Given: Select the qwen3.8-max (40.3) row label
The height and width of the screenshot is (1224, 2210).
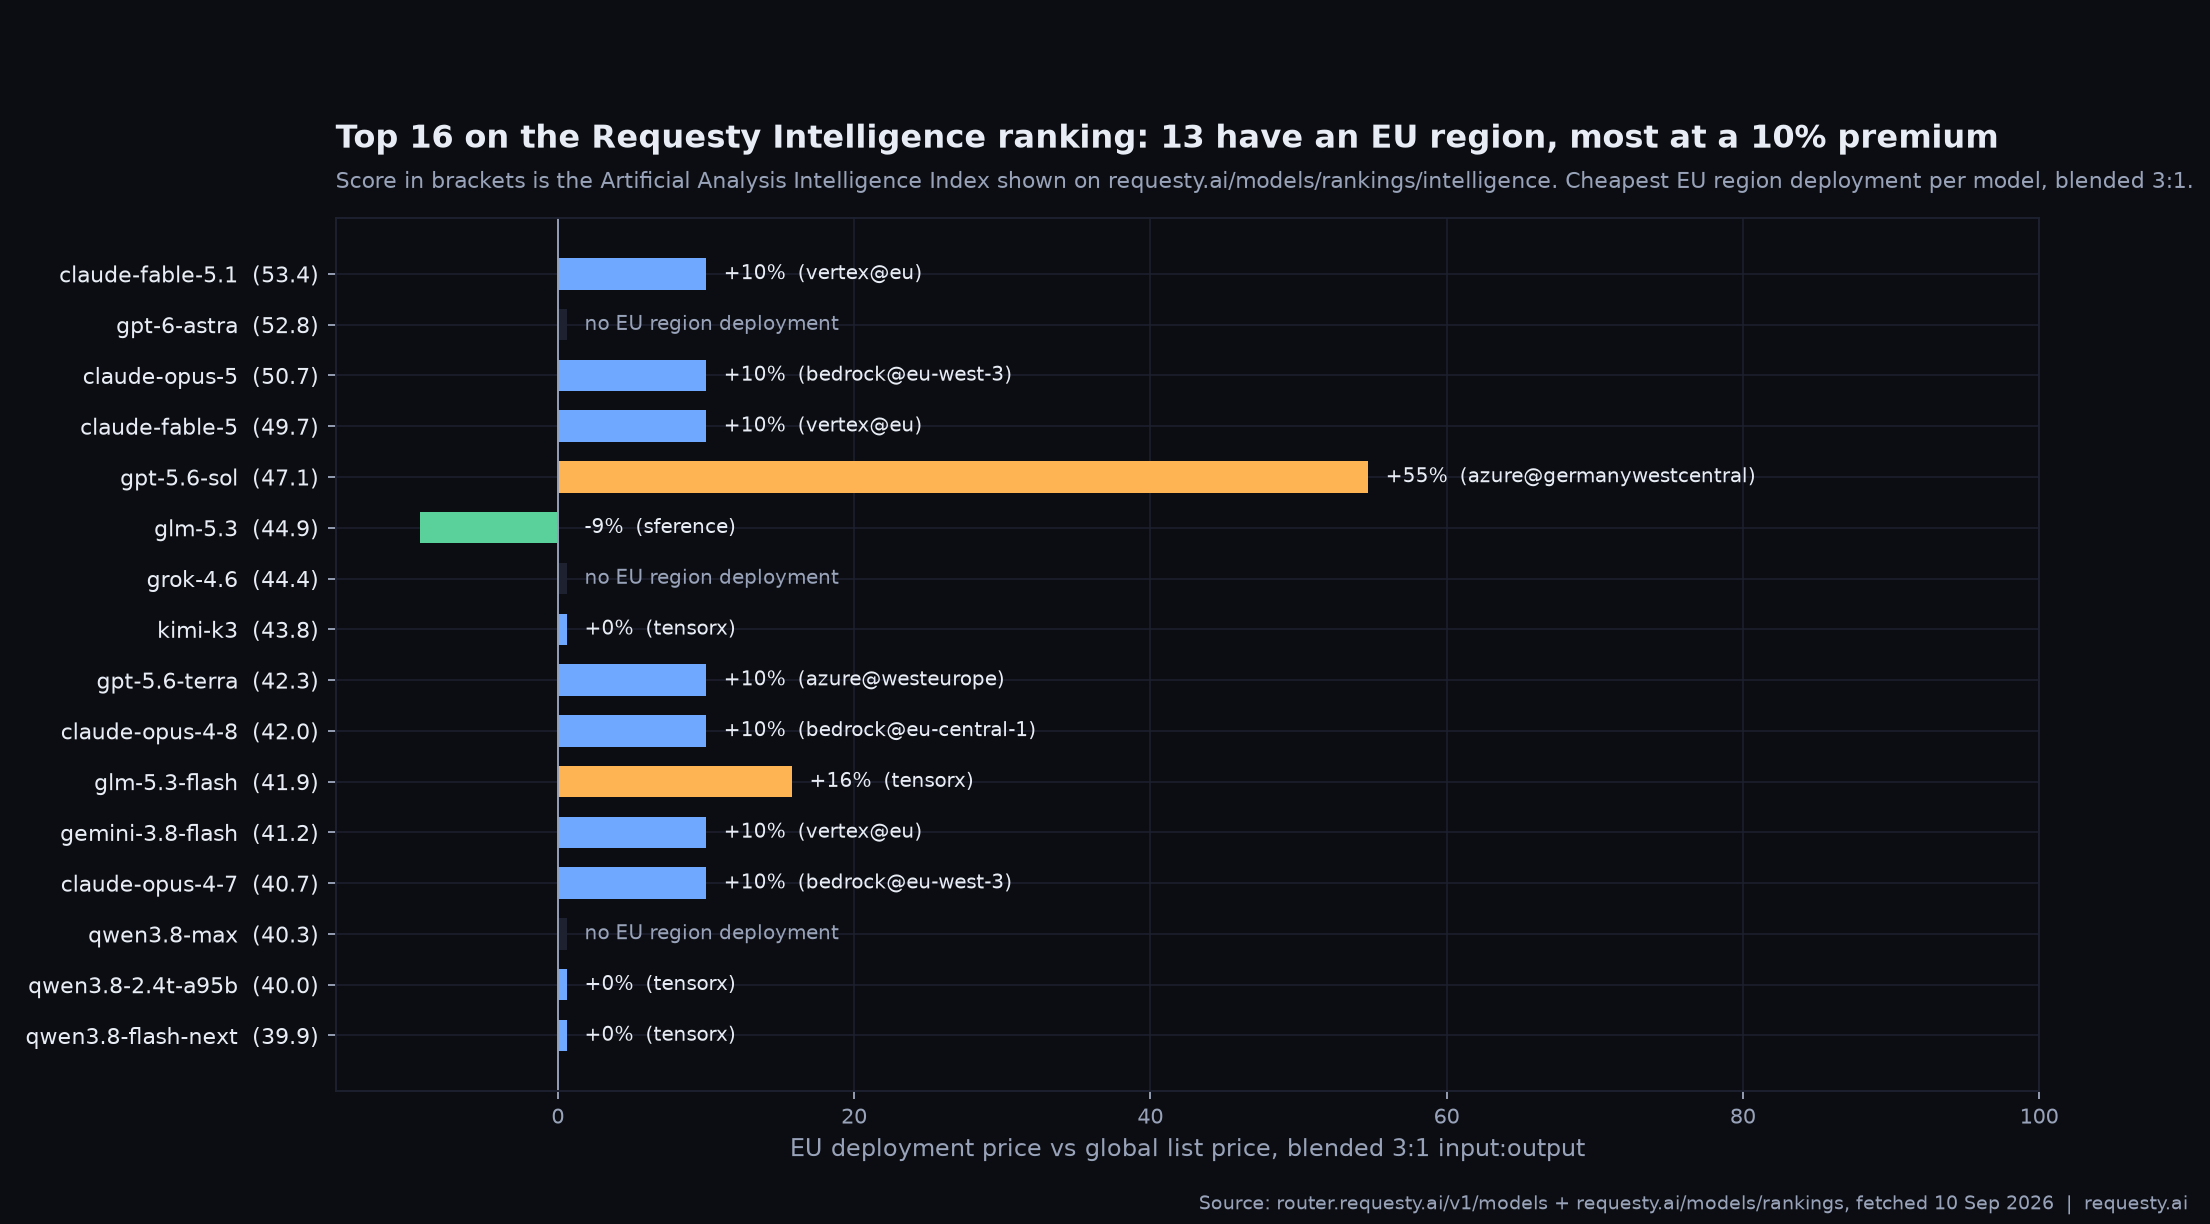Looking at the screenshot, I should tap(203, 934).
